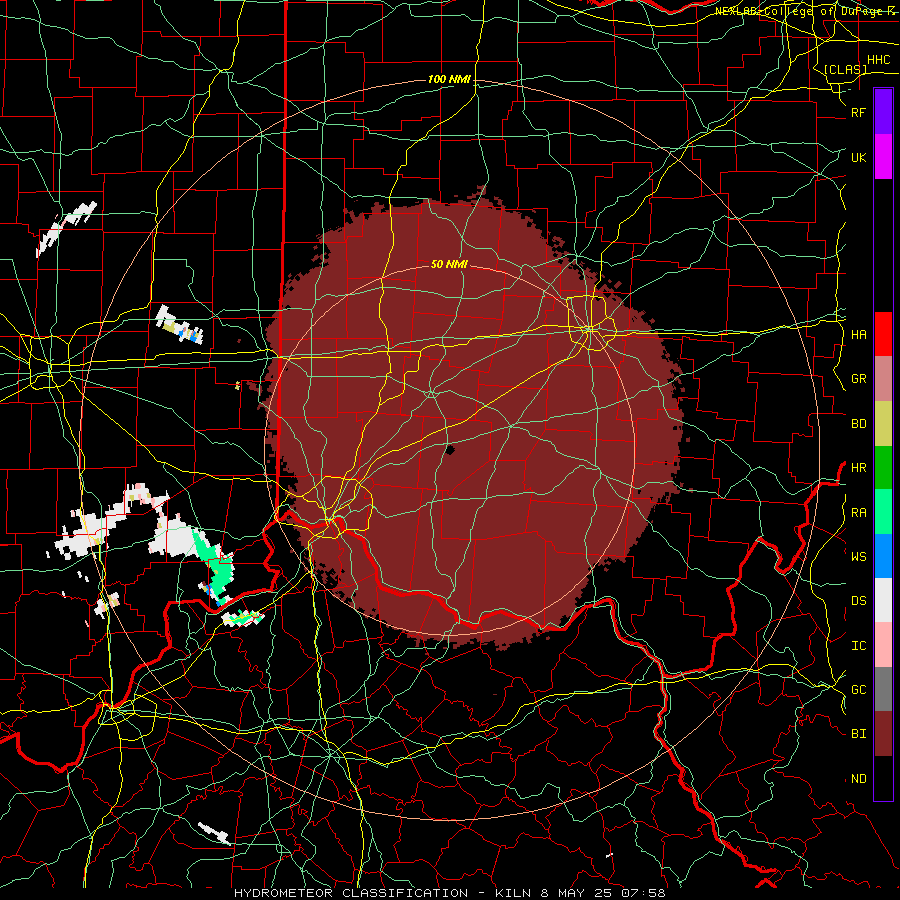Click the UK legend label text
The width and height of the screenshot is (900, 900).
(x=858, y=157)
